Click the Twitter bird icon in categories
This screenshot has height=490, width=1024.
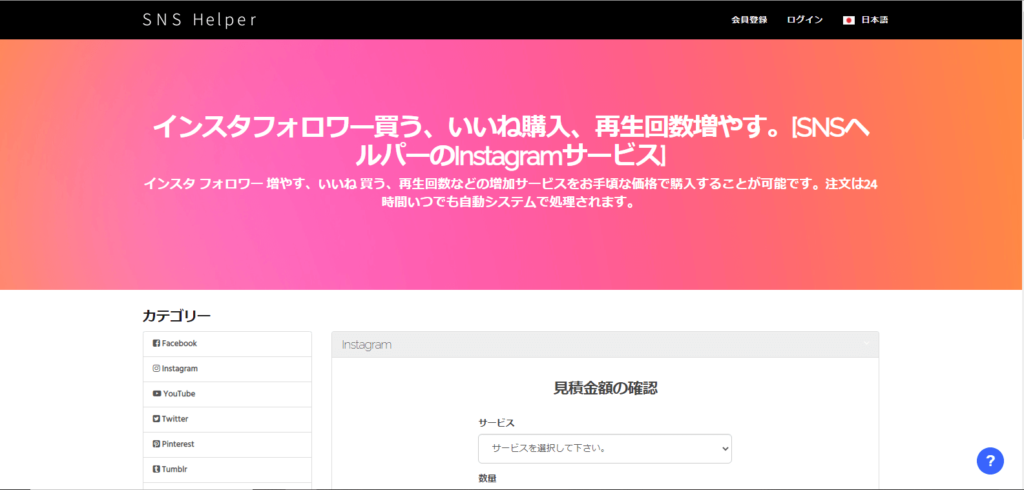157,419
